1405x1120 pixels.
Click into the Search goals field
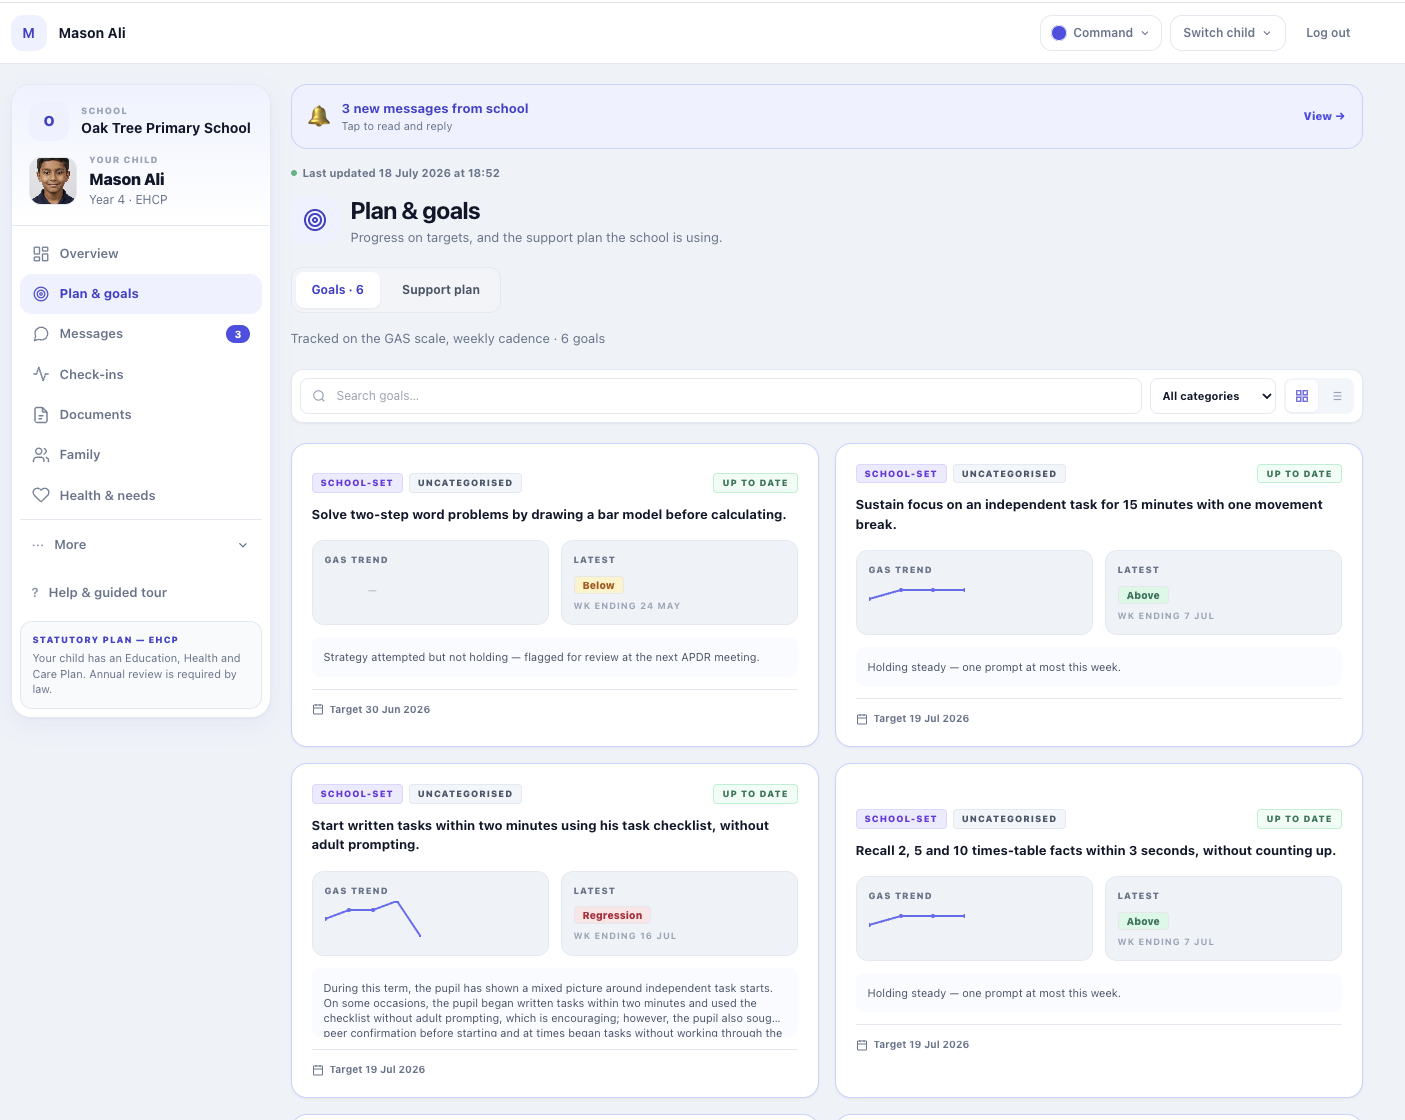point(721,396)
